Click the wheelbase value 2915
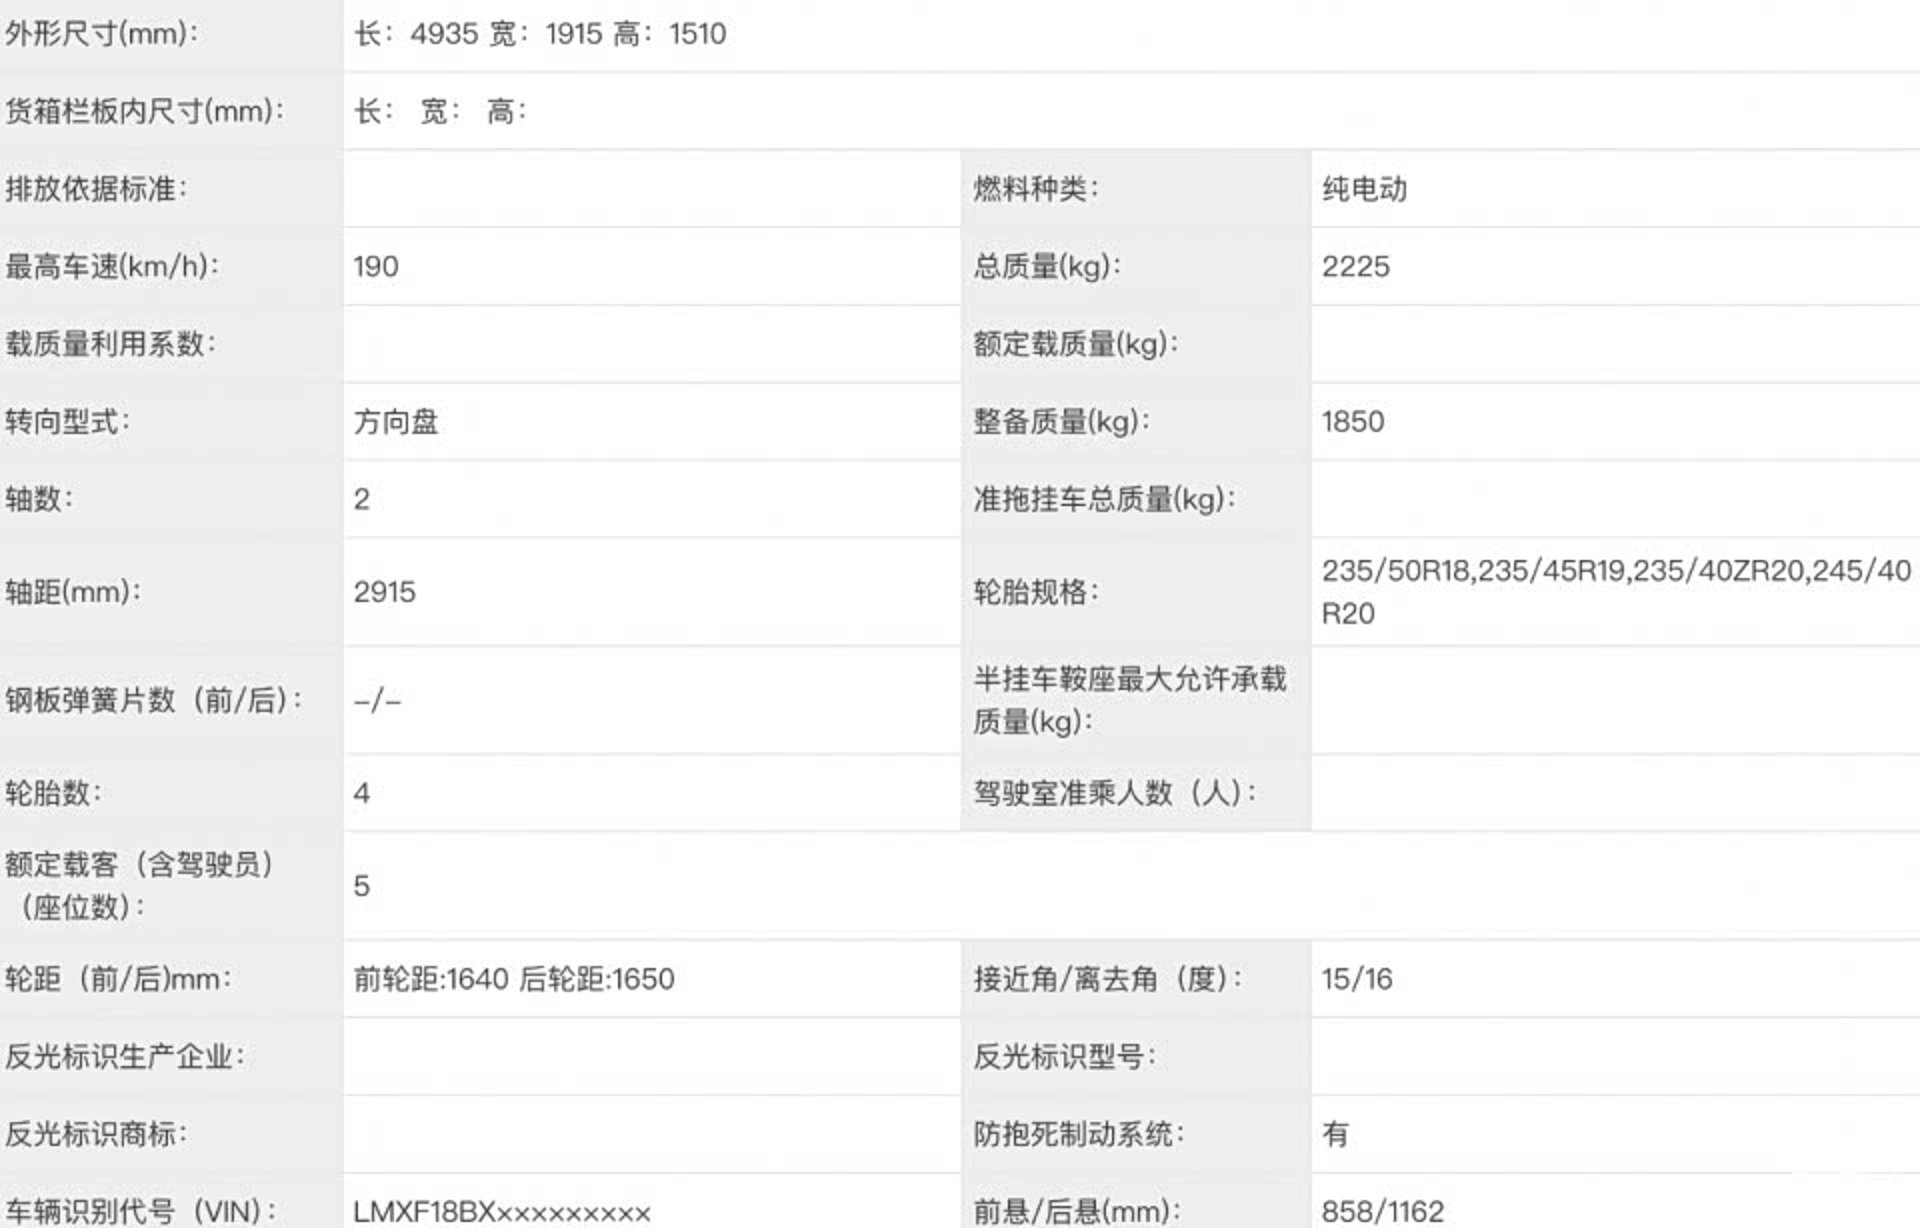 click(384, 592)
